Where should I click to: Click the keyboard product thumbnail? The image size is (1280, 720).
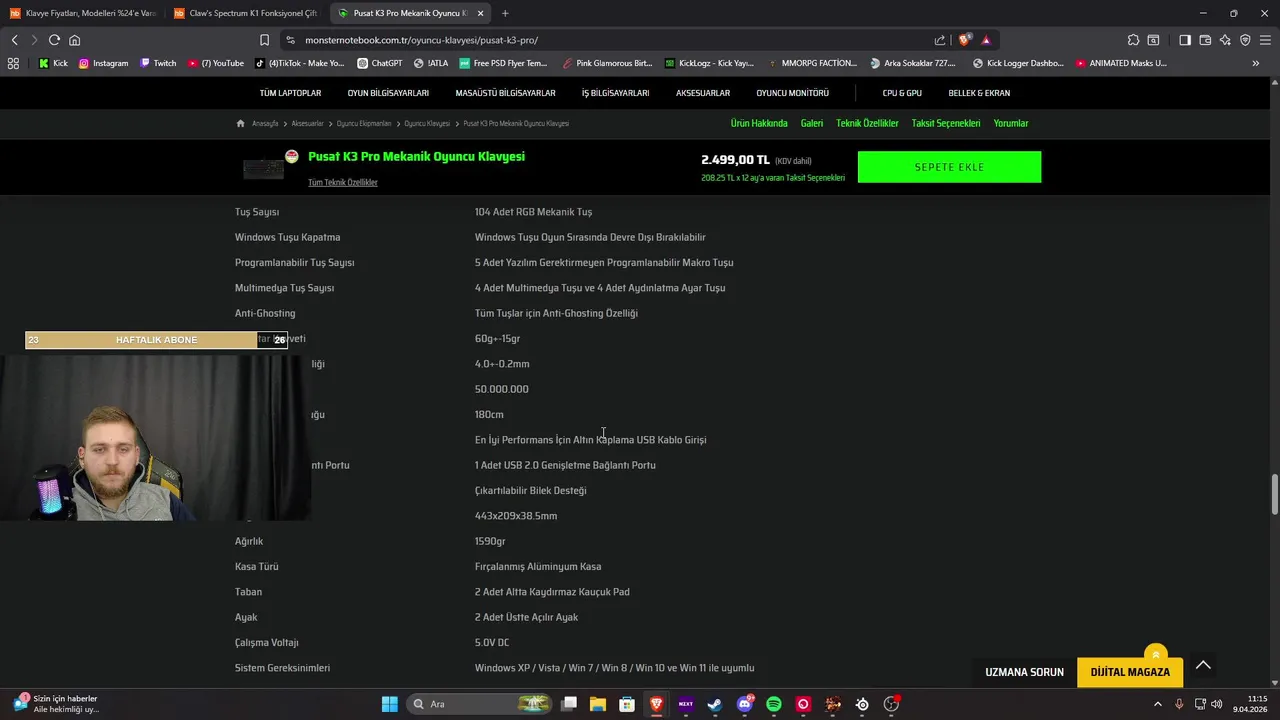(264, 168)
